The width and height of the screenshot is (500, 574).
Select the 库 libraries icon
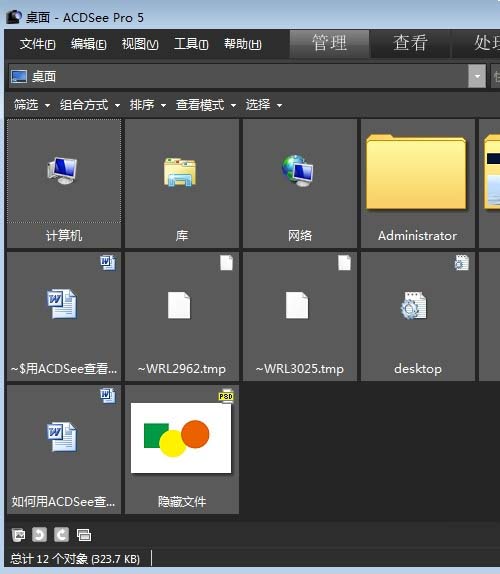[180, 172]
